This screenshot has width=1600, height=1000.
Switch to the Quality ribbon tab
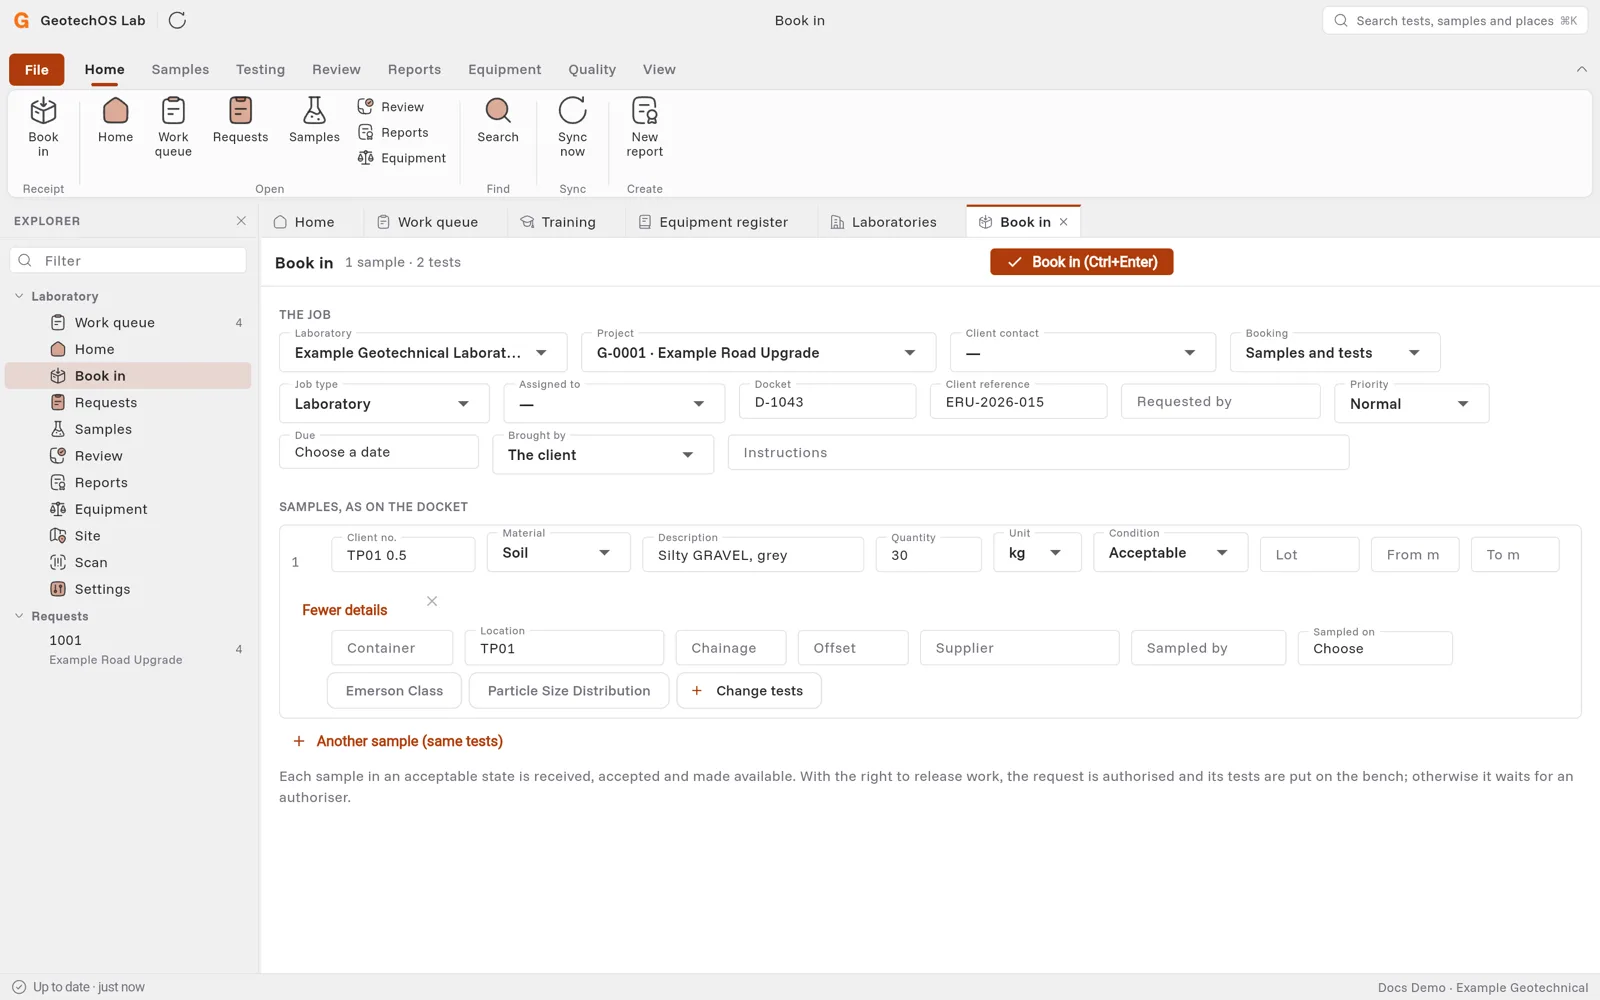point(592,69)
